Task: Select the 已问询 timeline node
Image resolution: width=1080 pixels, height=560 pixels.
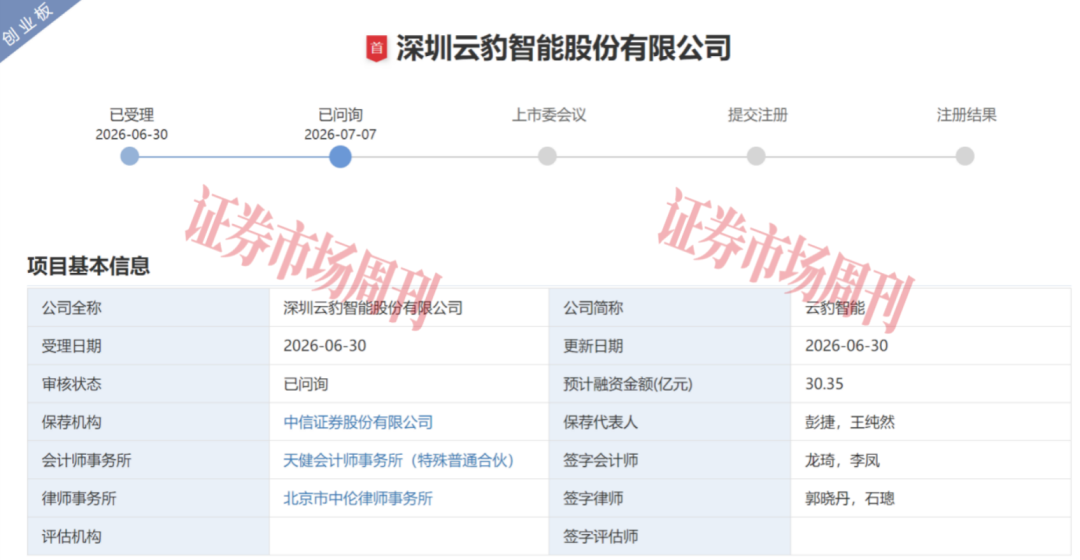Action: click(340, 156)
